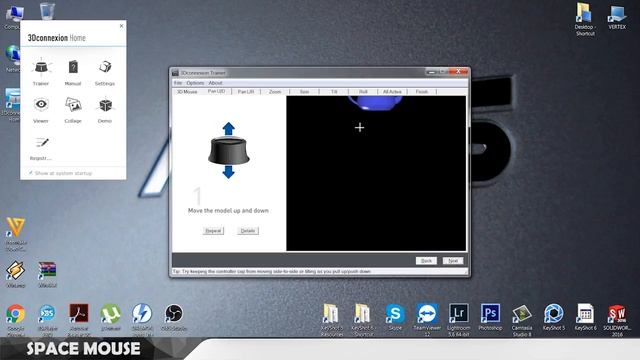Select the Skype desktop shortcut
The height and width of the screenshot is (360, 640).
pos(395,317)
